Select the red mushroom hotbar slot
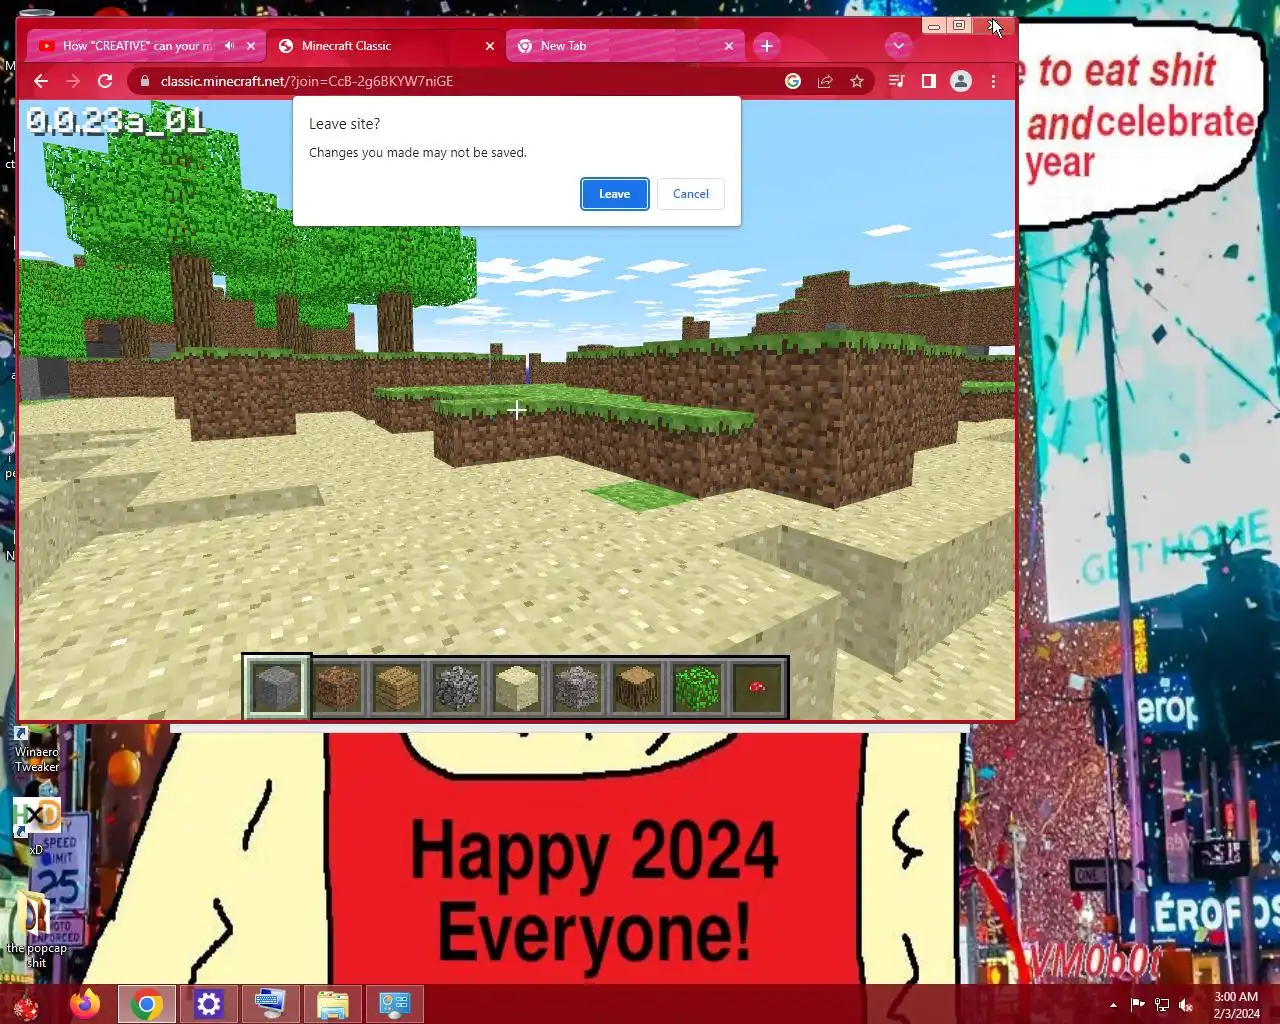The image size is (1280, 1024). pos(757,688)
